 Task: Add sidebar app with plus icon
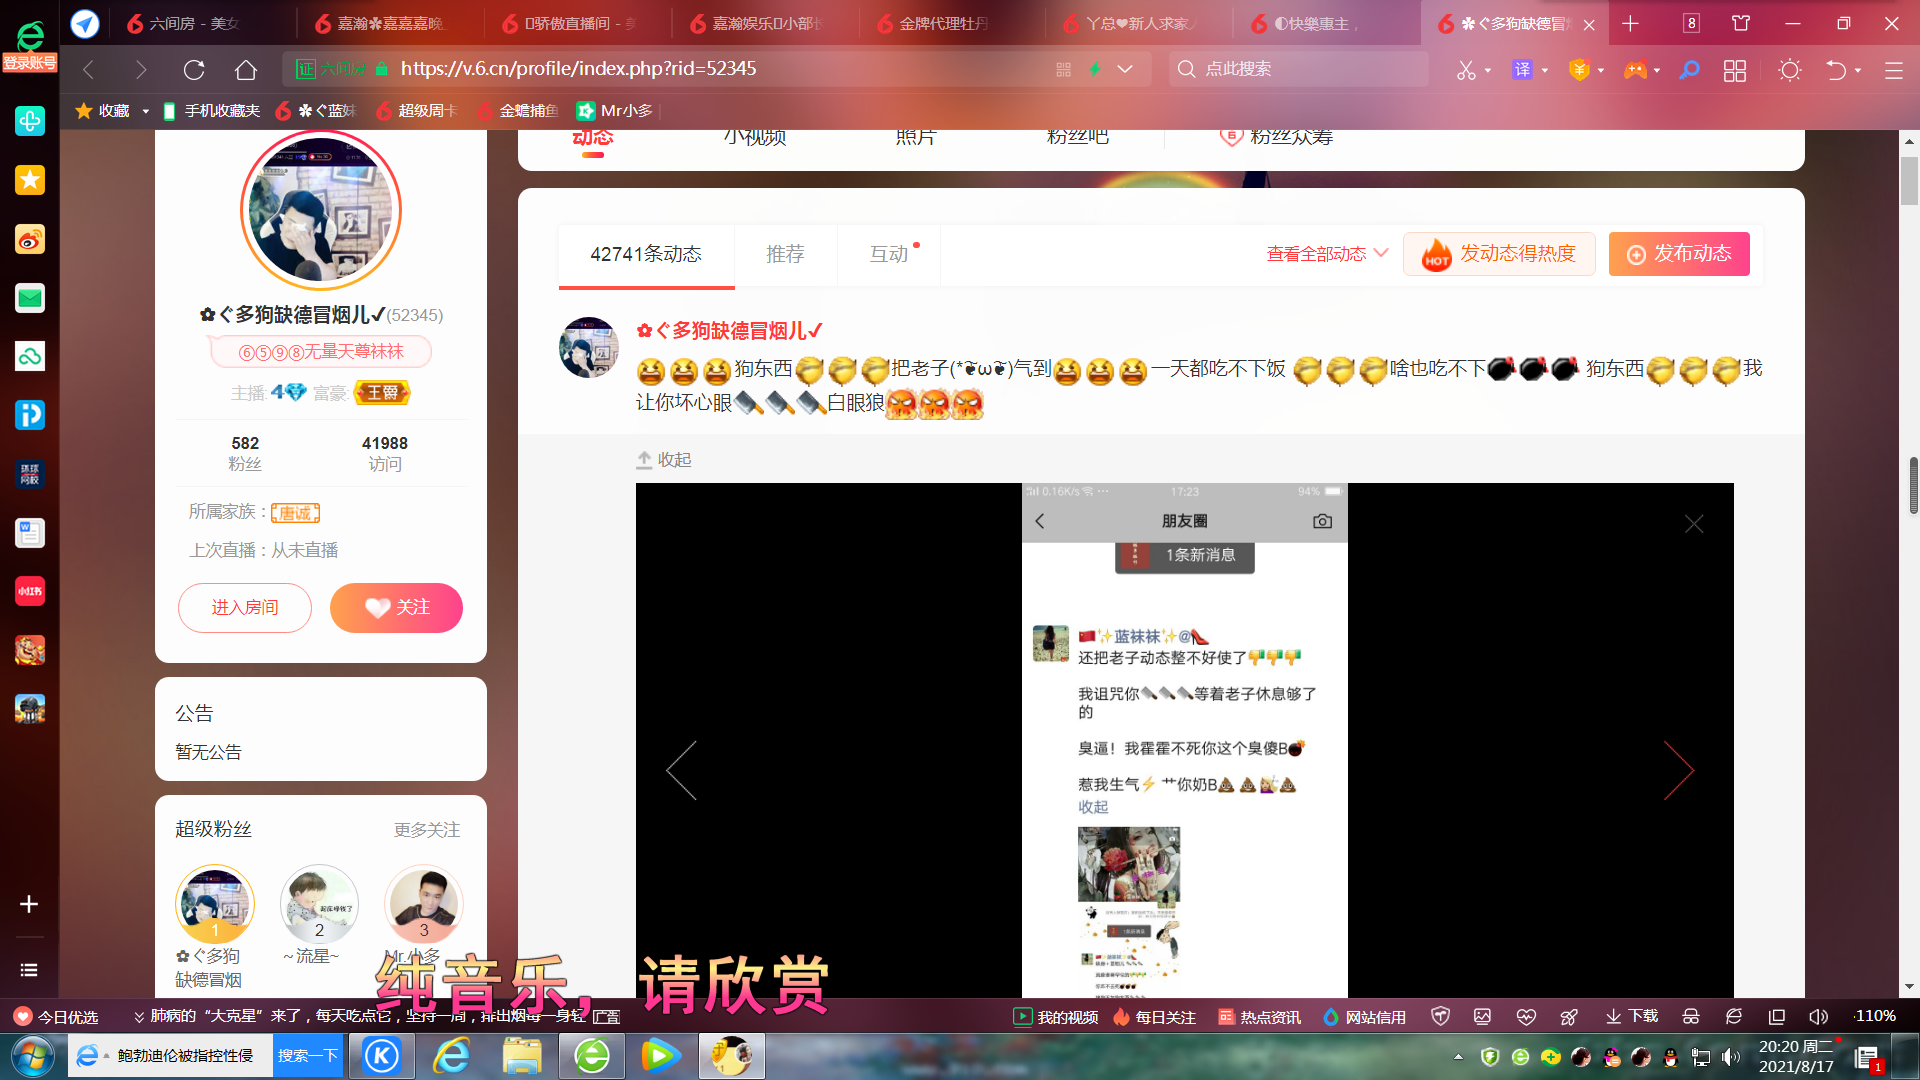pyautogui.click(x=29, y=904)
